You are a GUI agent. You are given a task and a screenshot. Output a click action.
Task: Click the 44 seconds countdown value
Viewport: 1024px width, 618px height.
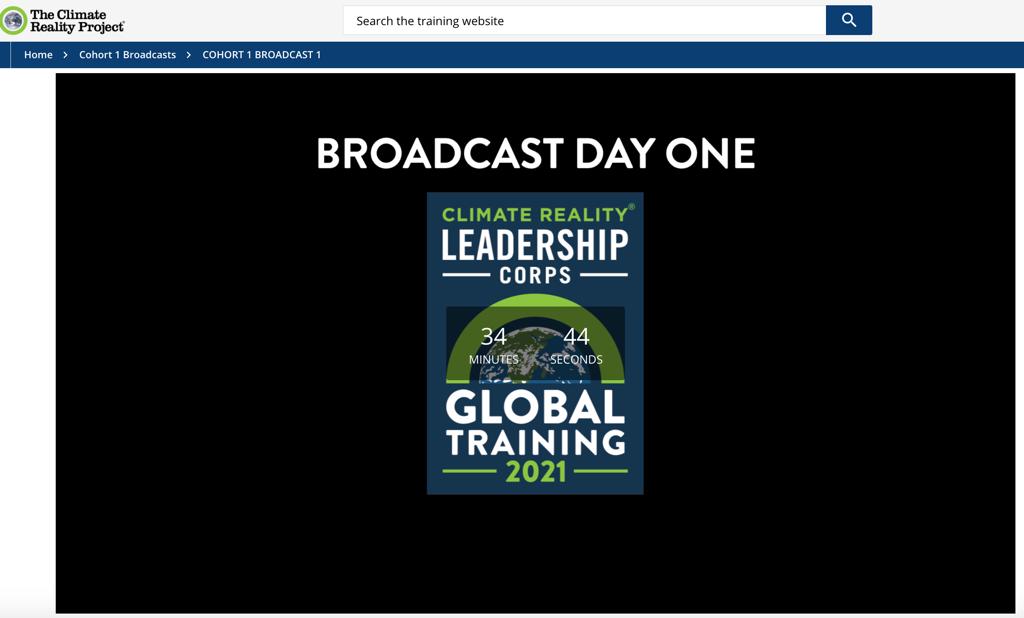[576, 336]
